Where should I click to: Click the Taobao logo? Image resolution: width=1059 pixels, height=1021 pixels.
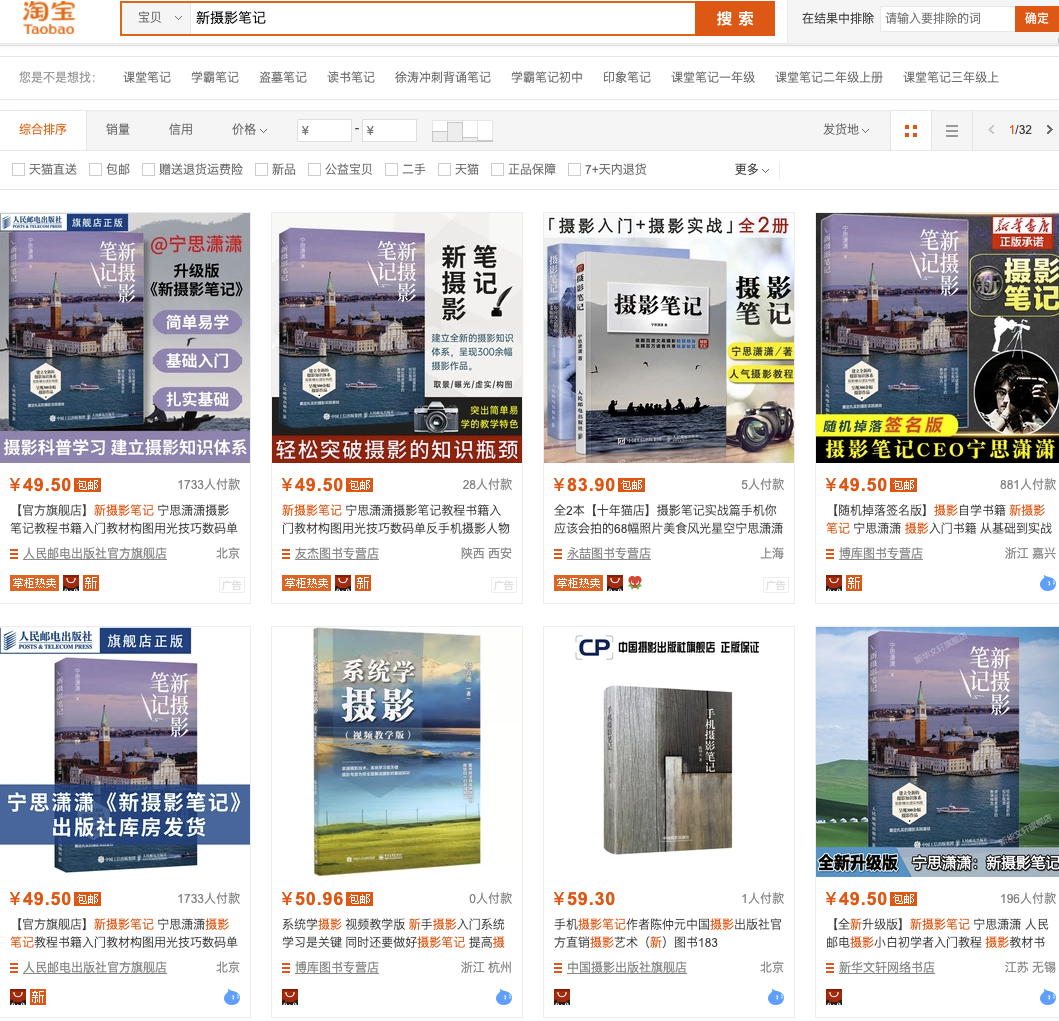[49, 18]
